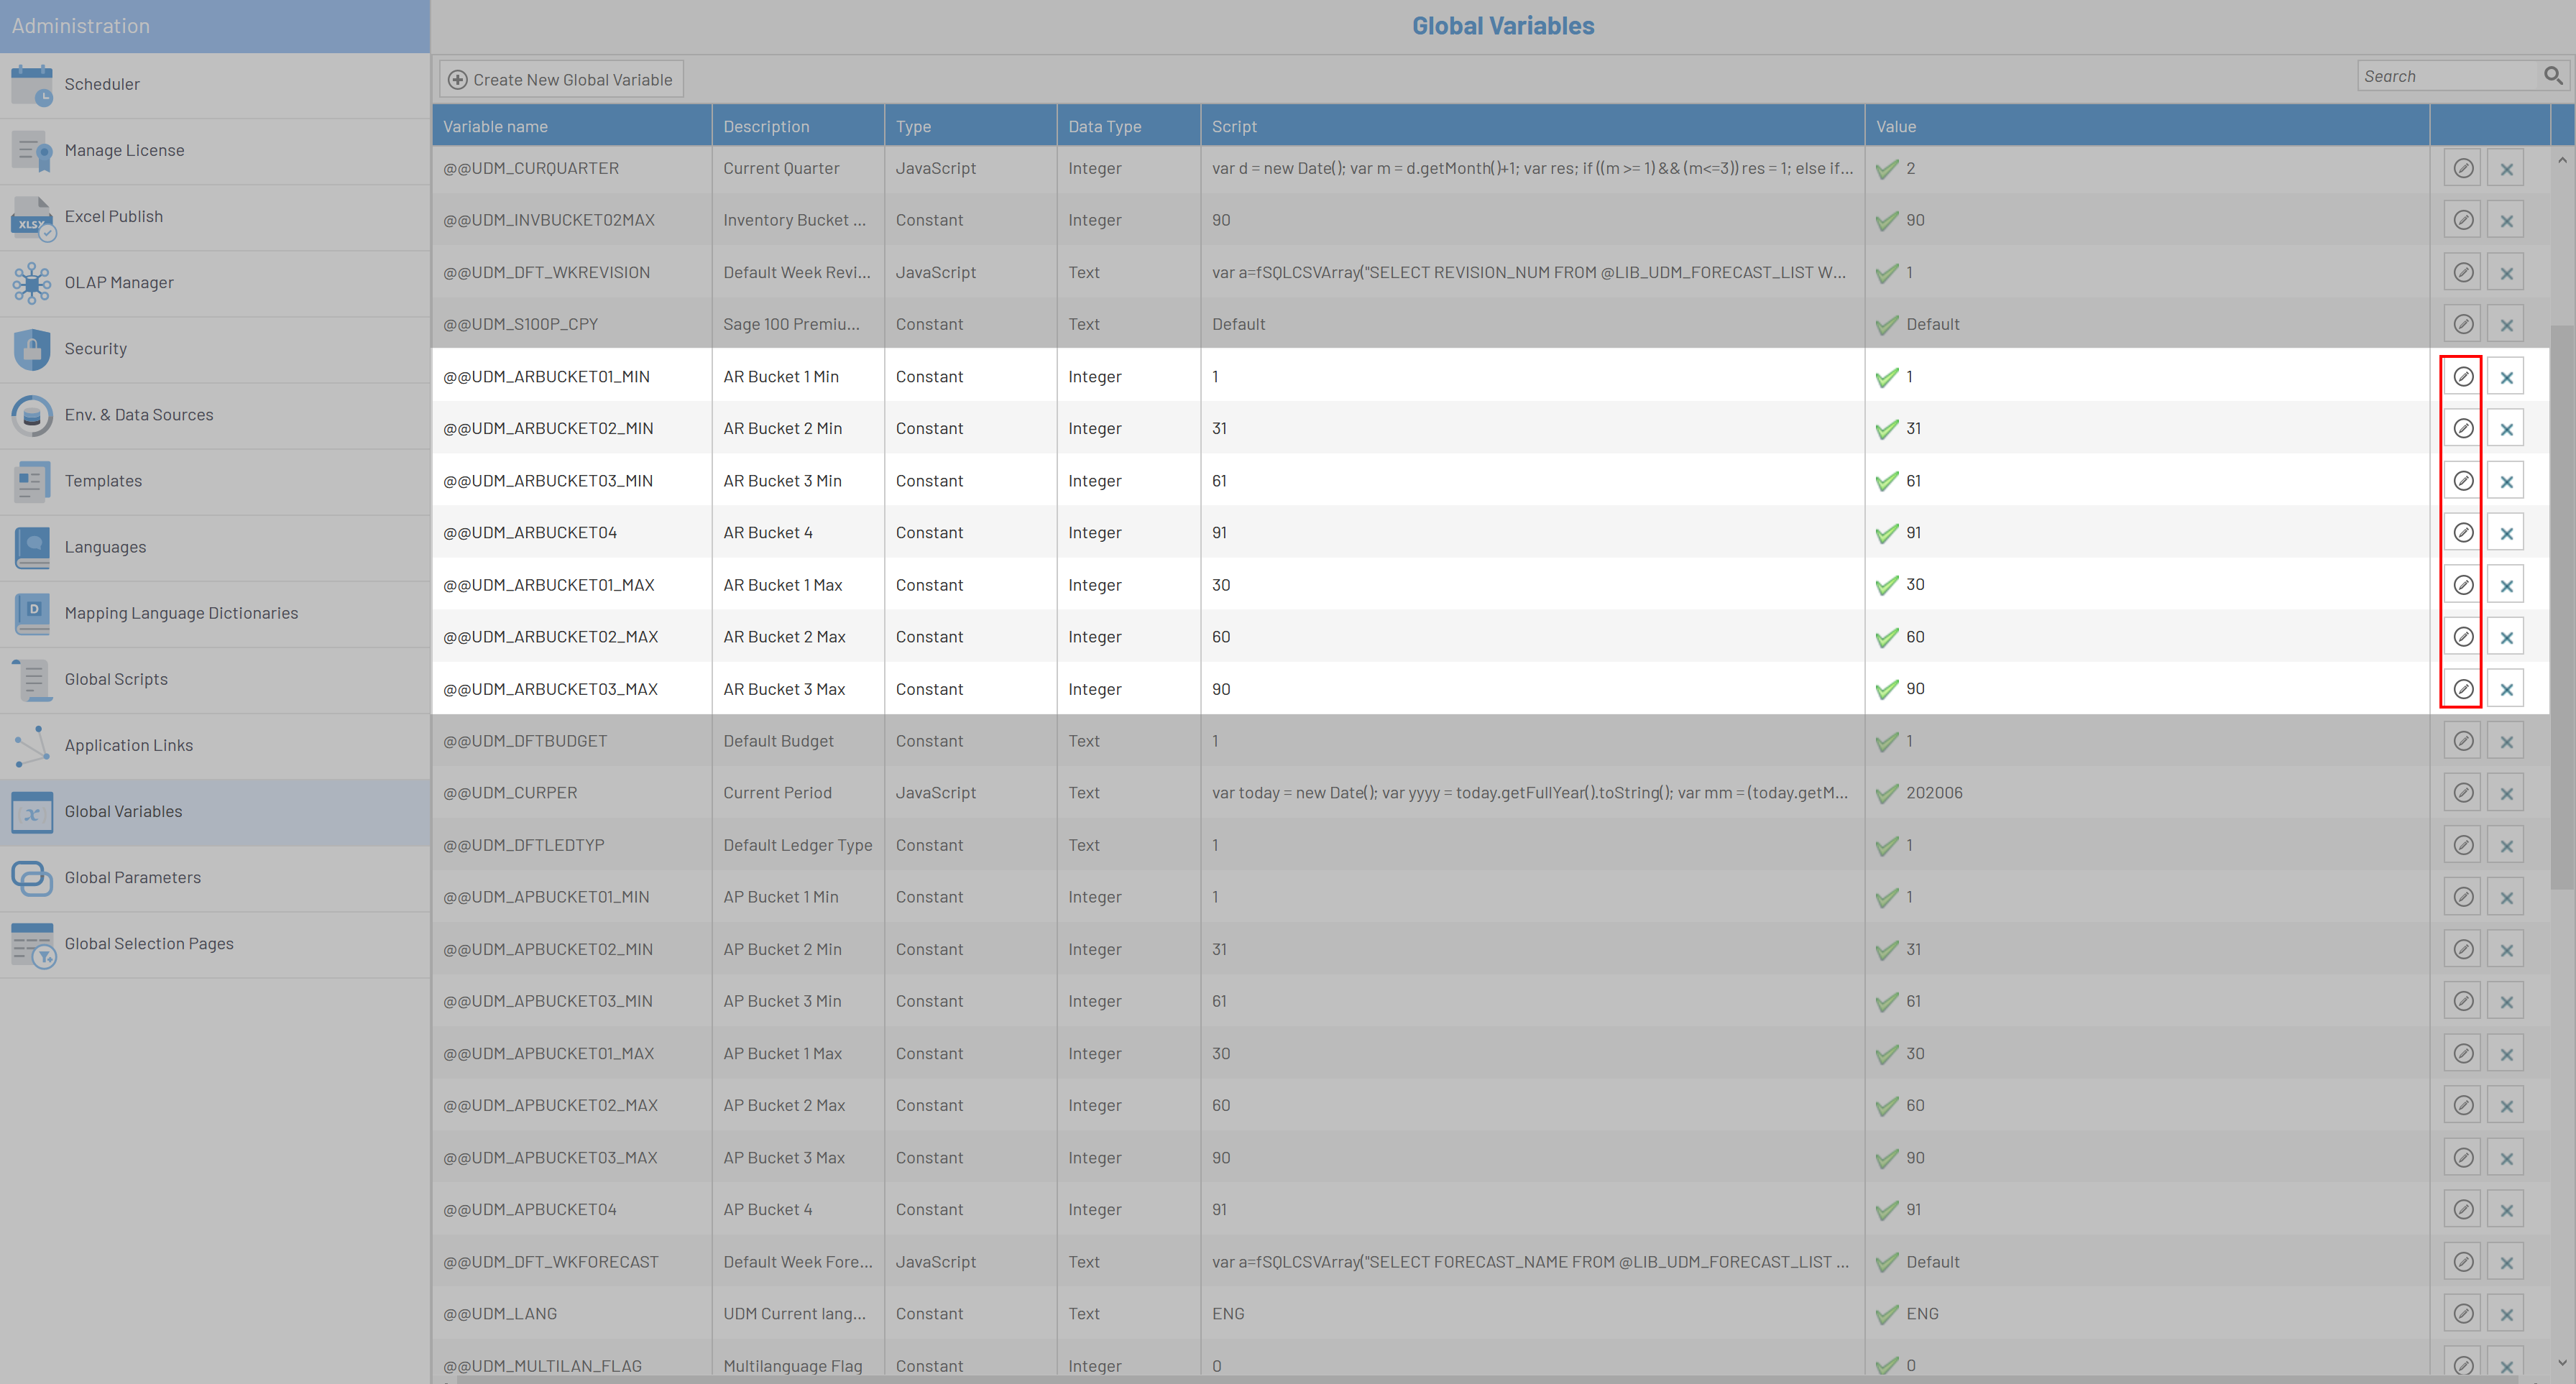Focus the Search input field
Screen dimensions: 2576x1384
point(2448,76)
